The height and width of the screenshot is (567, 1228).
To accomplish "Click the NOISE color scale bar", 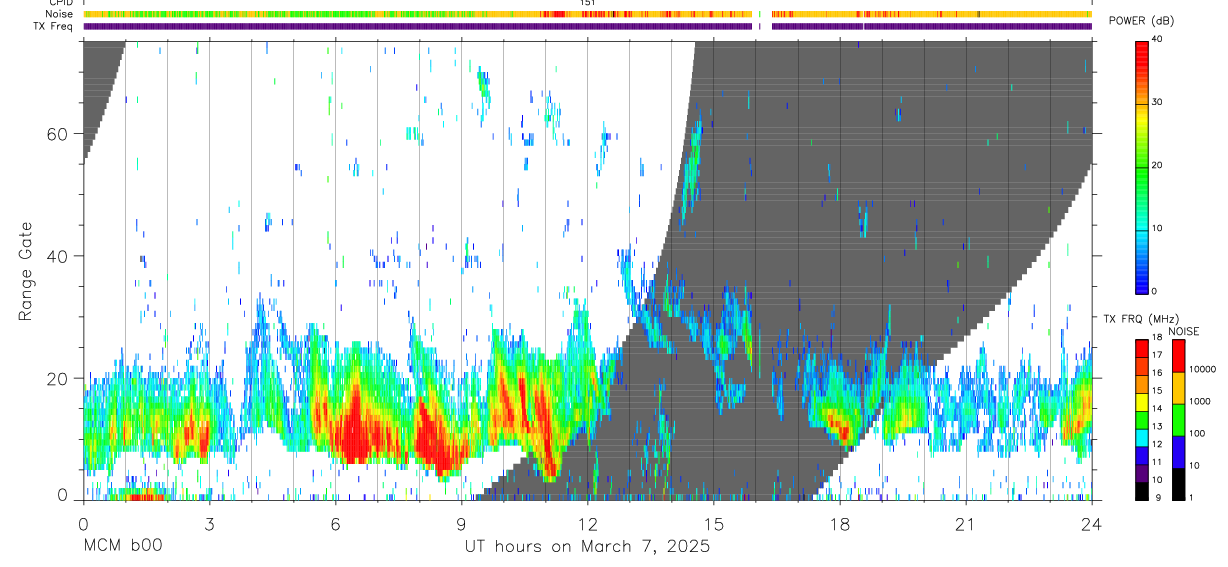I will click(1178, 420).
